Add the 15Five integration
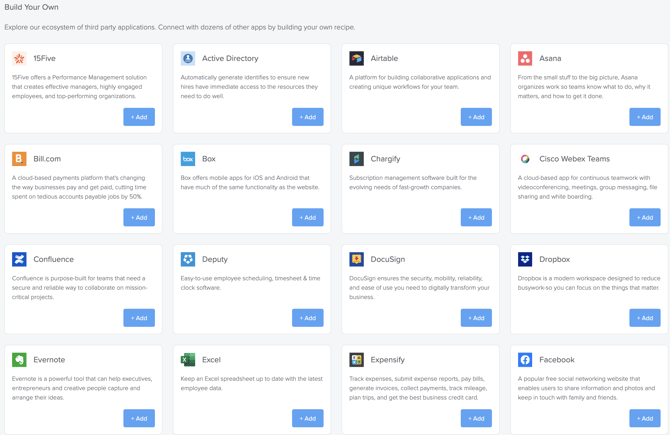The height and width of the screenshot is (435, 670). coord(139,117)
